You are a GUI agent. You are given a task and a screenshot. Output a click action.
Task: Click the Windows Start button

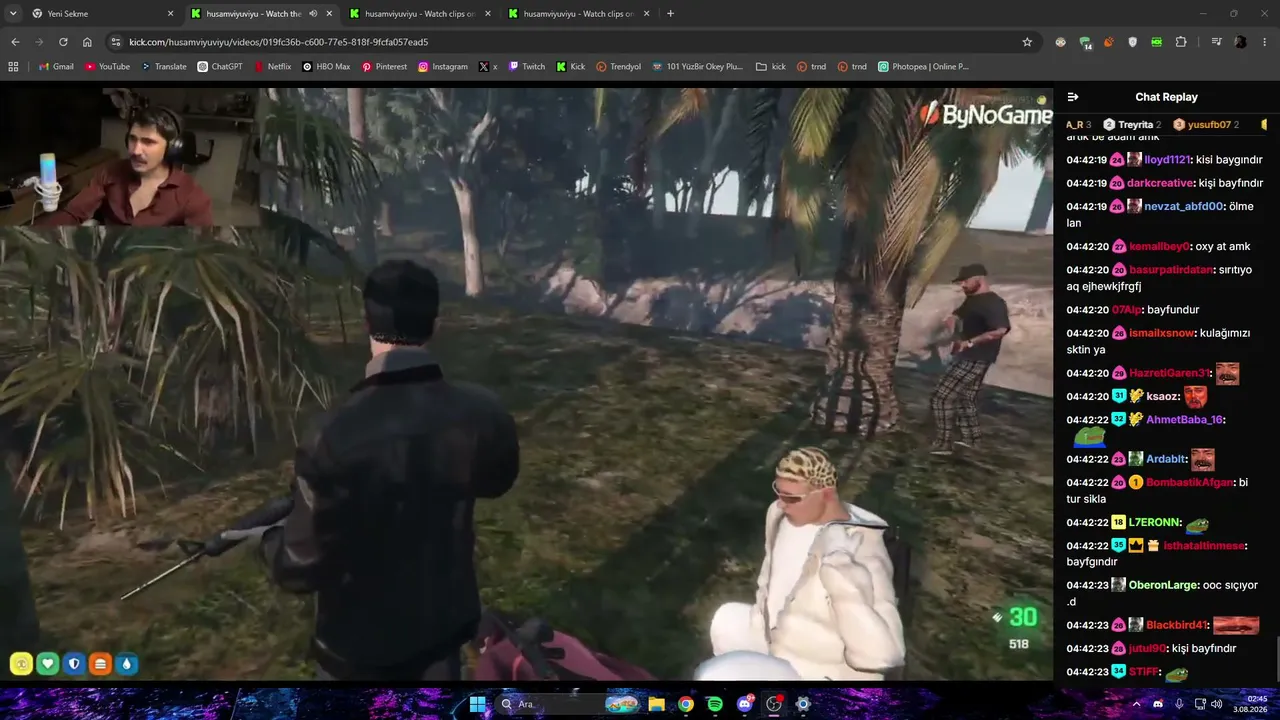(x=477, y=704)
